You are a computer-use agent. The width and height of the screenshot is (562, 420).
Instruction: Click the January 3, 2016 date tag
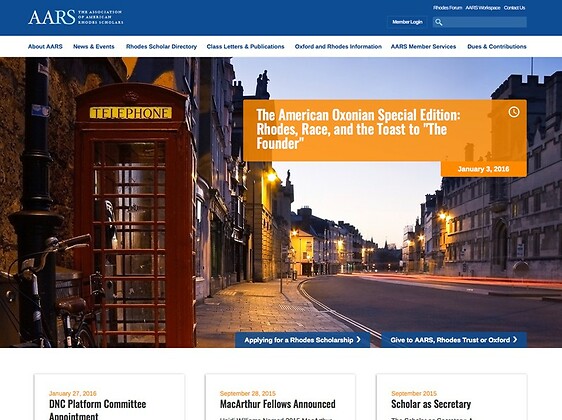pyautogui.click(x=484, y=169)
